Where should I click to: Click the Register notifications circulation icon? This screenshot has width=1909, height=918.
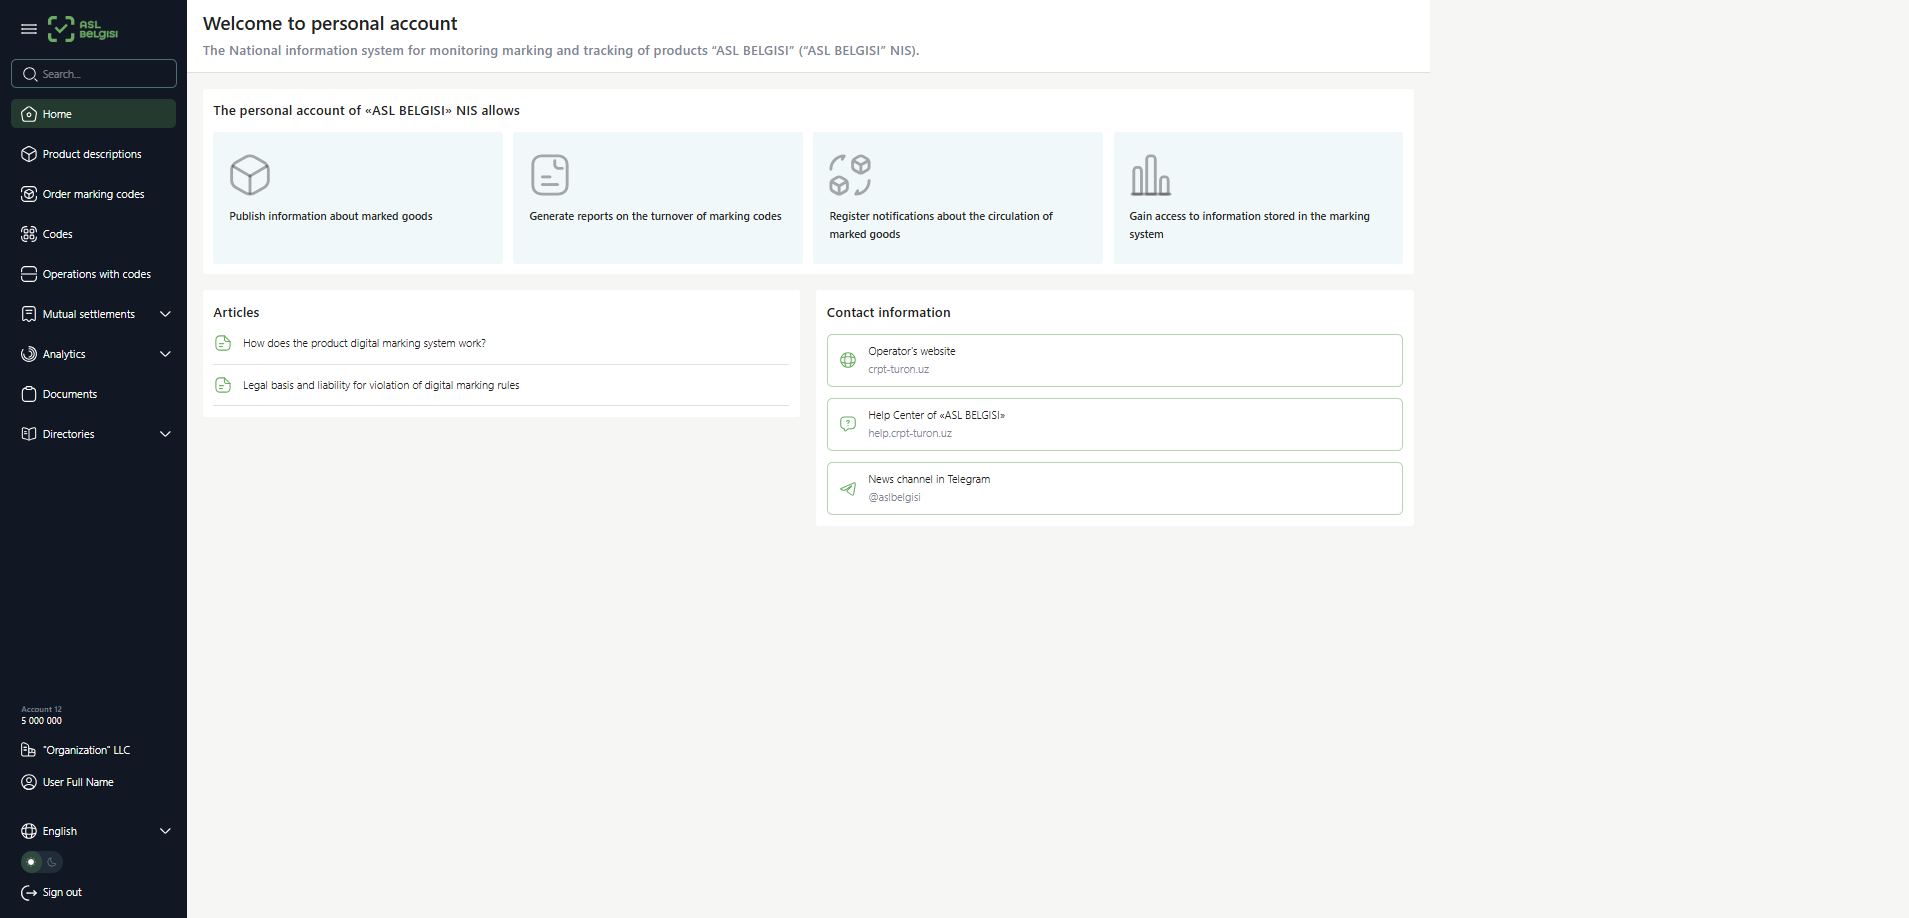pos(850,175)
